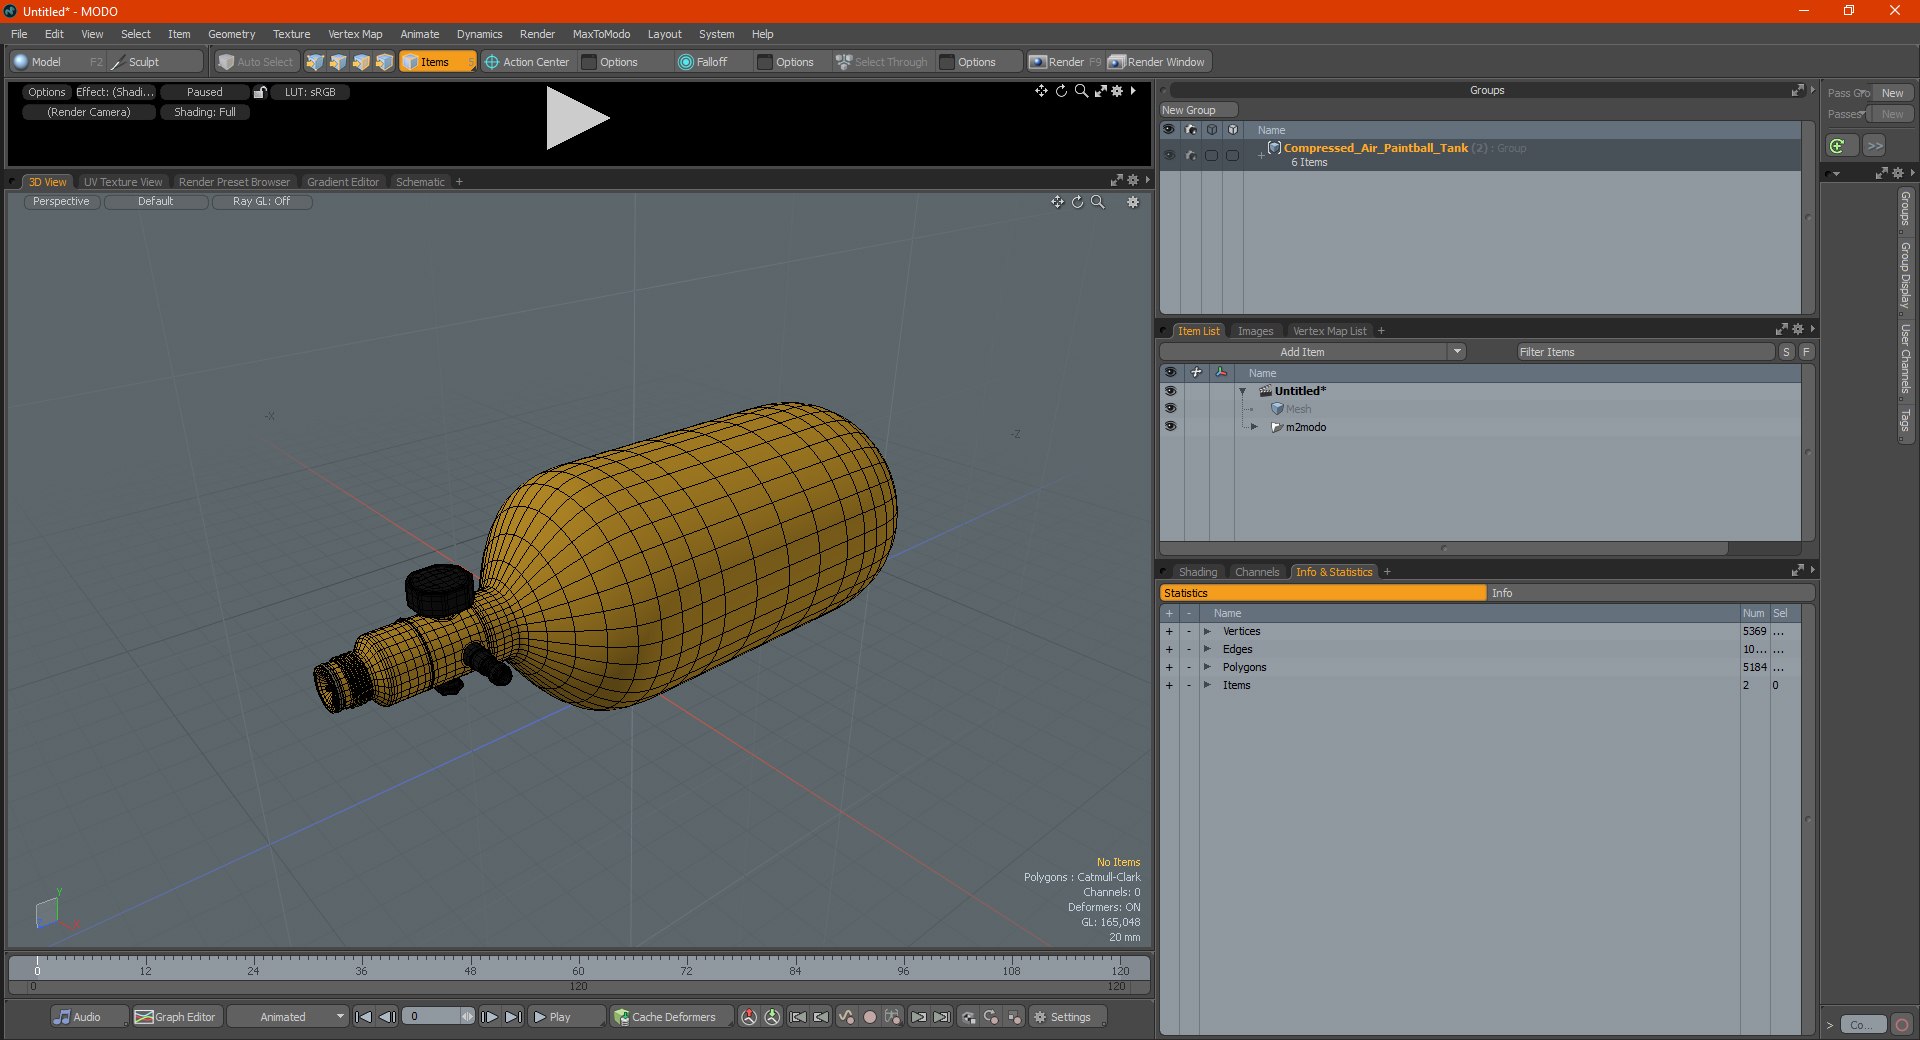Image resolution: width=1920 pixels, height=1040 pixels.
Task: Toggle visibility of the Untitled scene item
Action: coord(1170,391)
